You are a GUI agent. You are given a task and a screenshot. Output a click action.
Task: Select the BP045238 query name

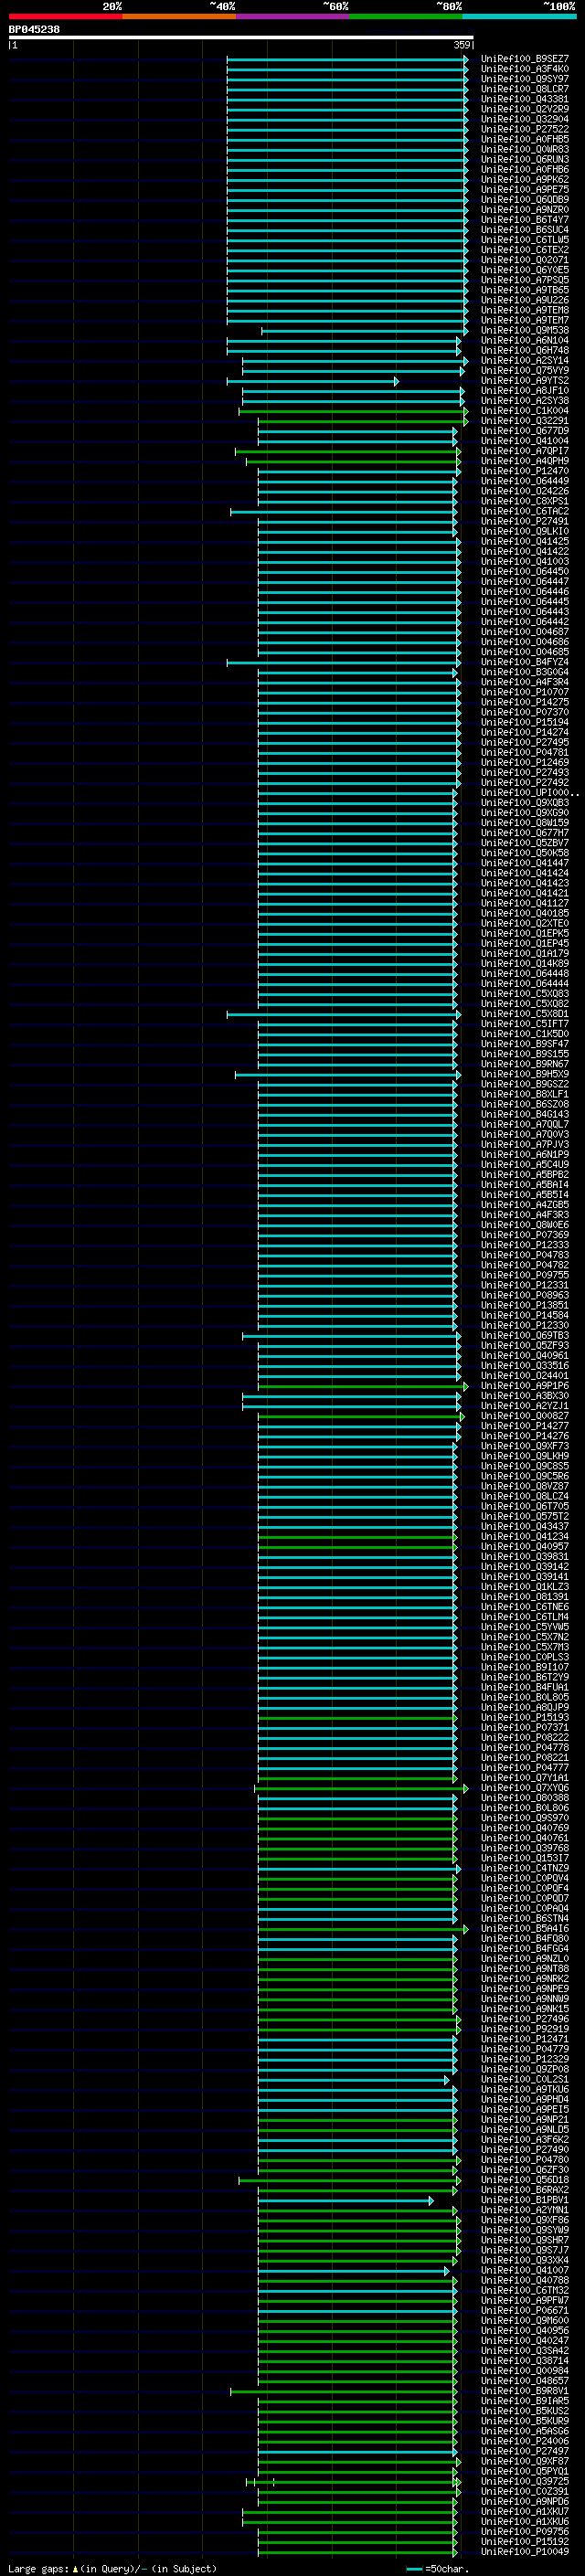(34, 29)
